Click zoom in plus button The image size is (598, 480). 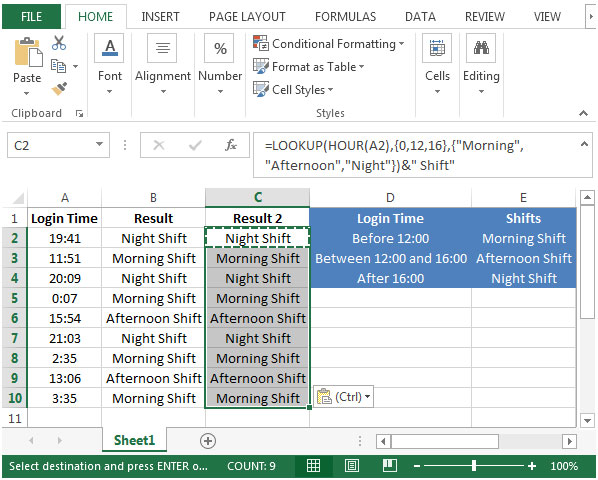[532, 466]
